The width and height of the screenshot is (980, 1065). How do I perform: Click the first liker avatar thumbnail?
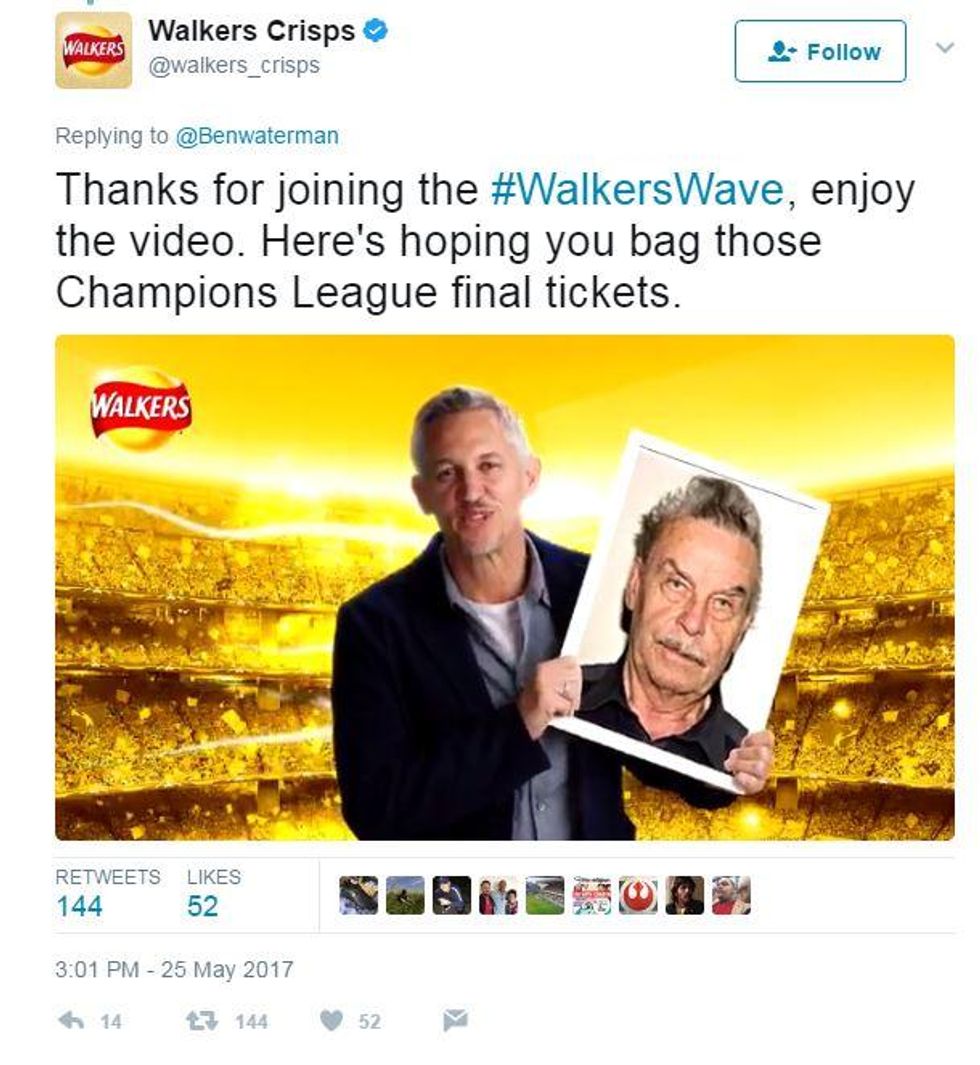[x=359, y=895]
